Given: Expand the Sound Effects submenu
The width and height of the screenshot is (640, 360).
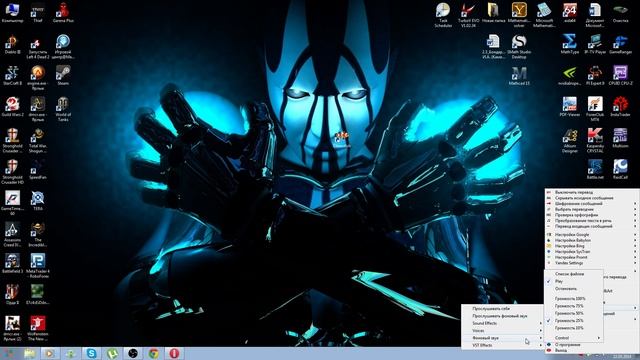Looking at the screenshot, I should click(502, 323).
